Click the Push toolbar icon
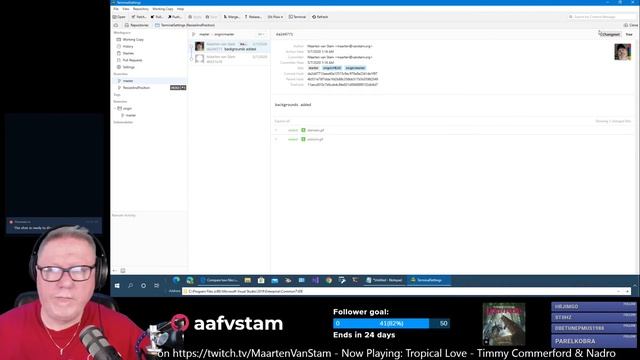Image resolution: width=640 pixels, height=360 pixels. tap(175, 17)
